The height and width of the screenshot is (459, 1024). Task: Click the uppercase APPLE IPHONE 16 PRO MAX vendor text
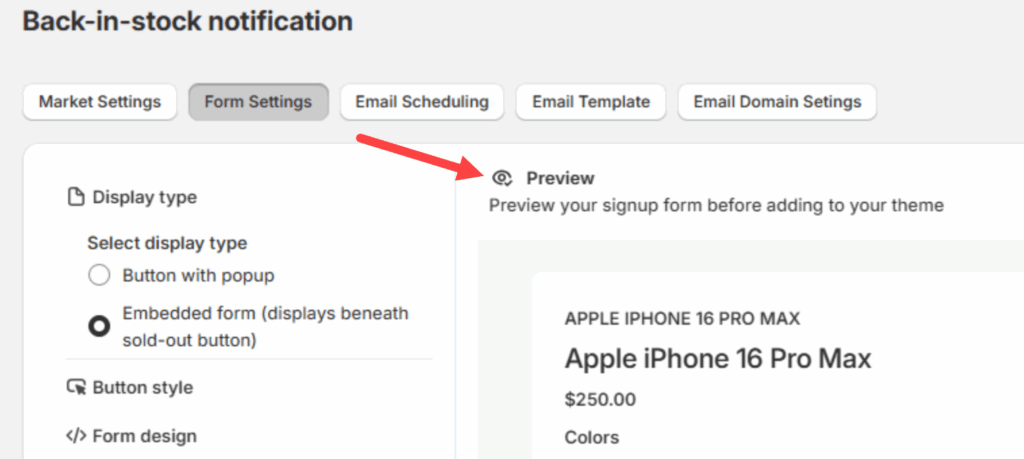click(682, 319)
